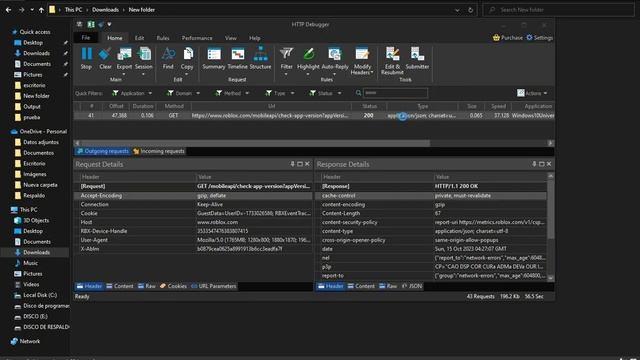
Task: Click Downloads in Explorer address breadcrumb
Action: (105, 10)
